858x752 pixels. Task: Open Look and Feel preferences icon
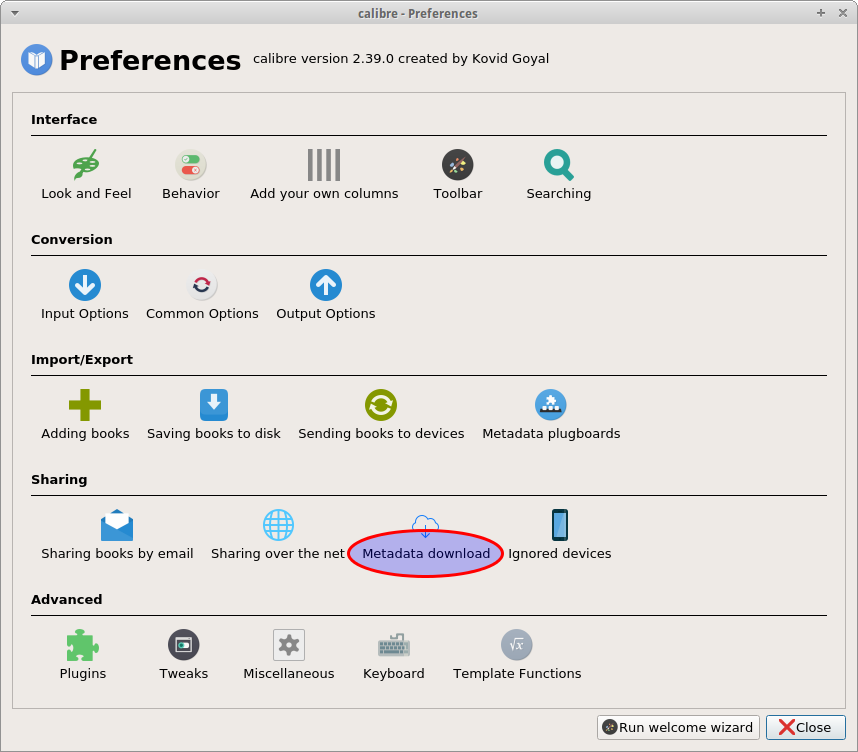point(85,165)
